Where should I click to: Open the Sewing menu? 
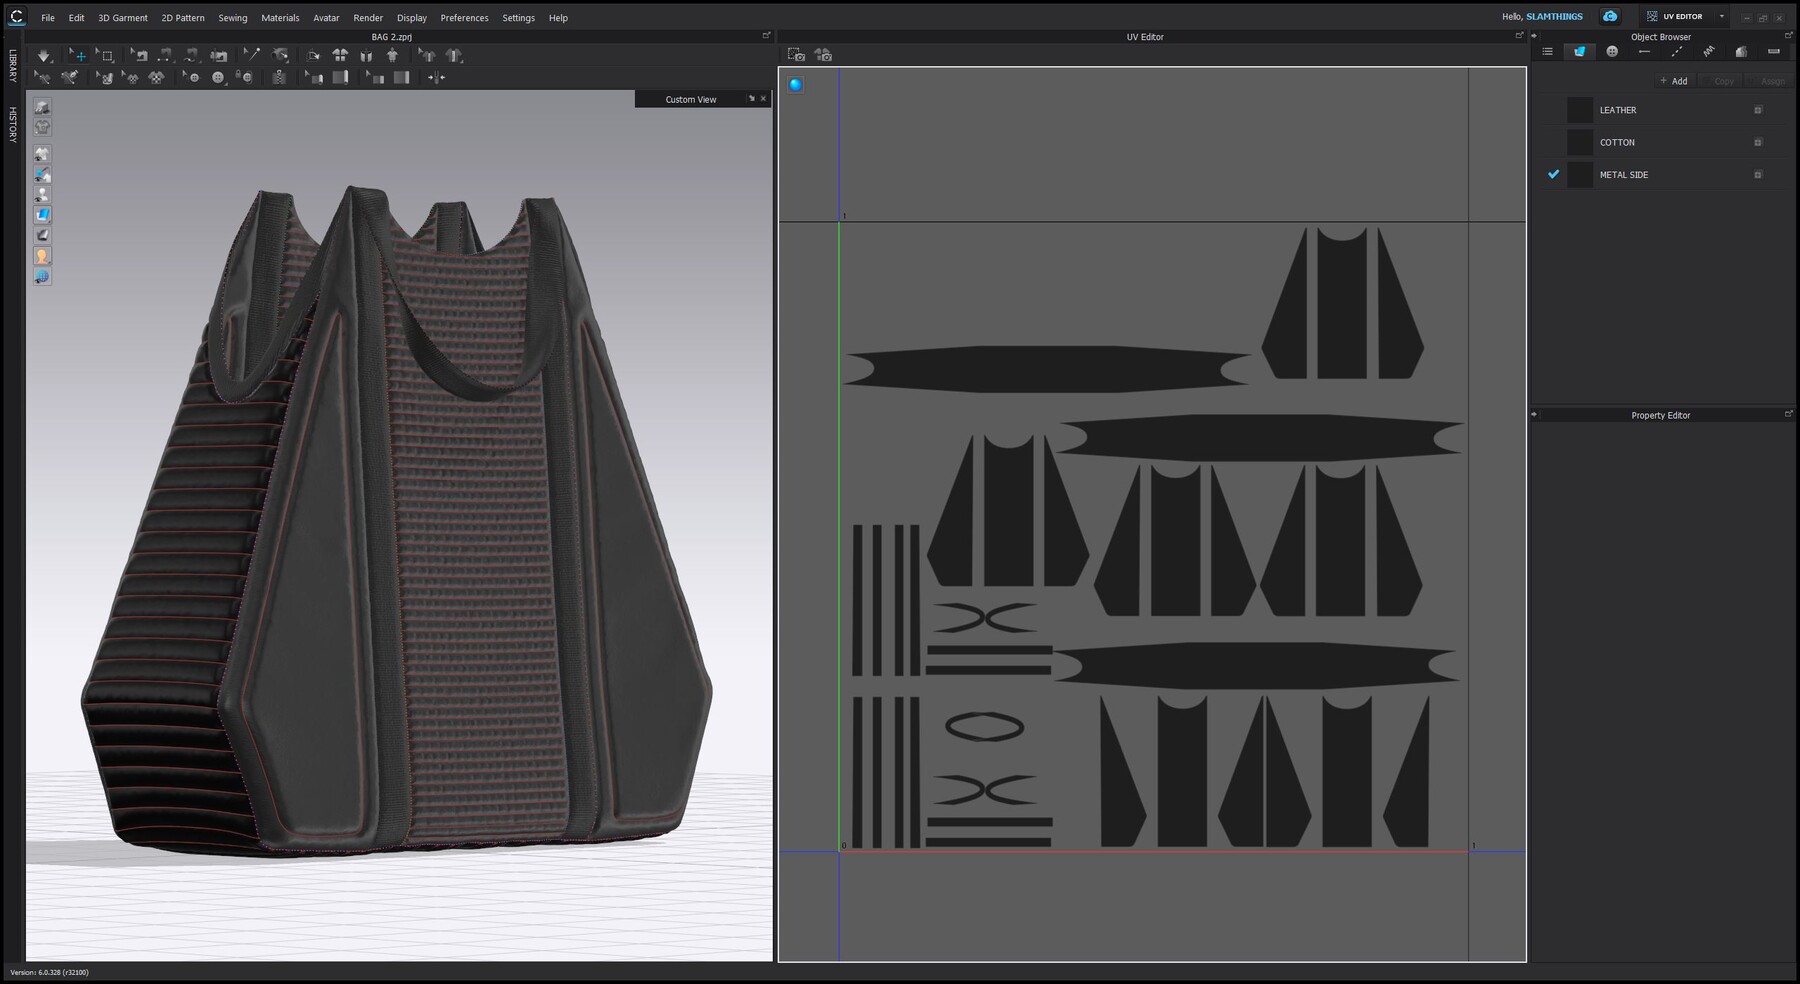coord(233,18)
